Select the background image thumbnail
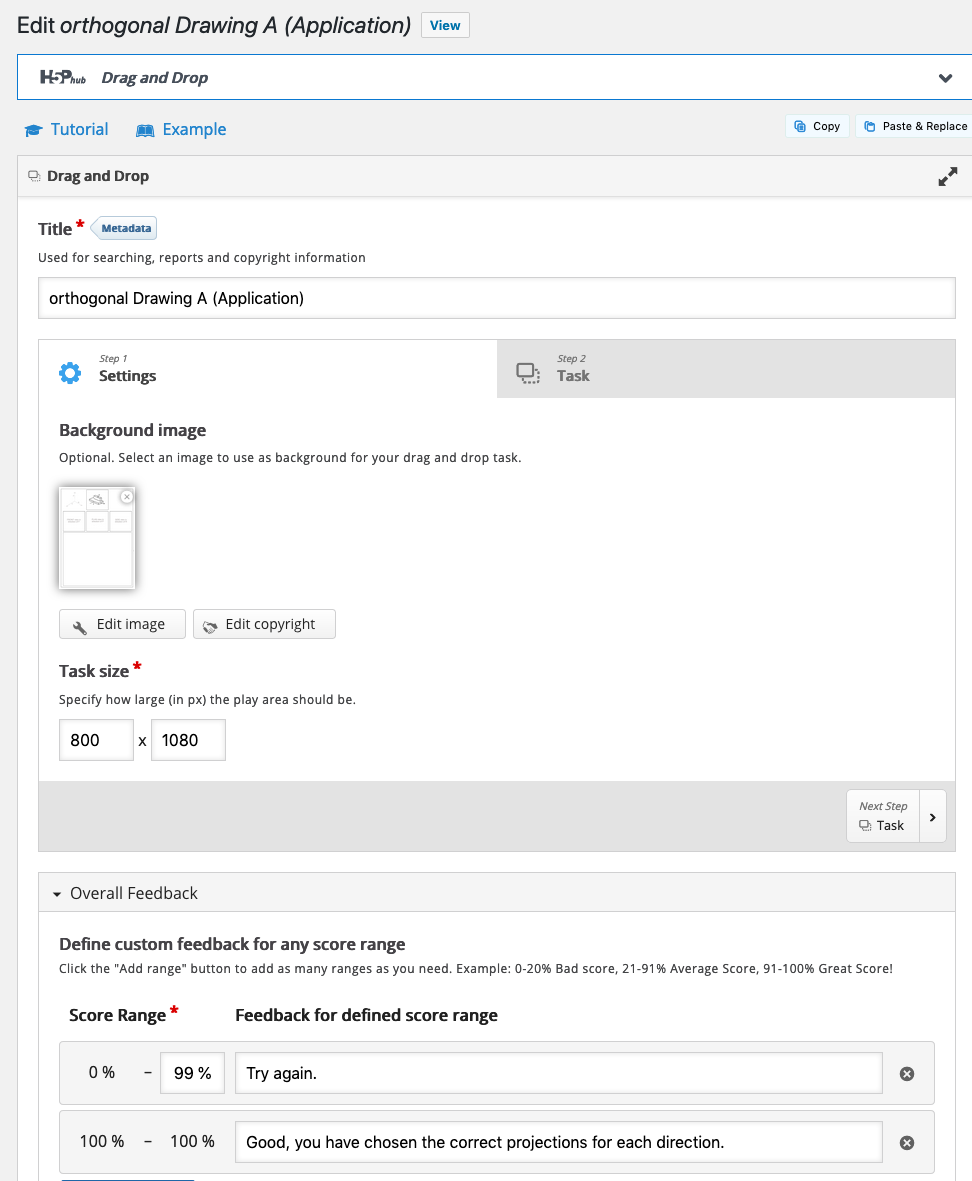Image resolution: width=972 pixels, height=1181 pixels. (x=96, y=538)
